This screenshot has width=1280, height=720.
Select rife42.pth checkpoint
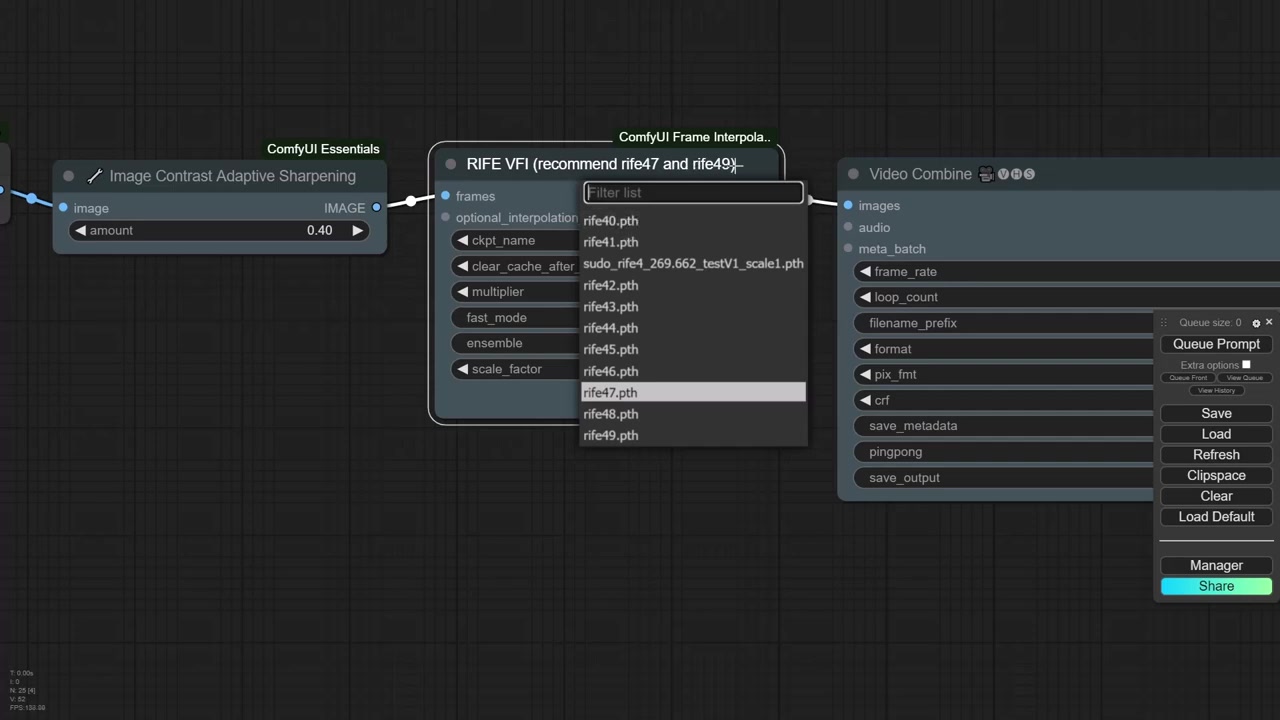[x=693, y=286]
